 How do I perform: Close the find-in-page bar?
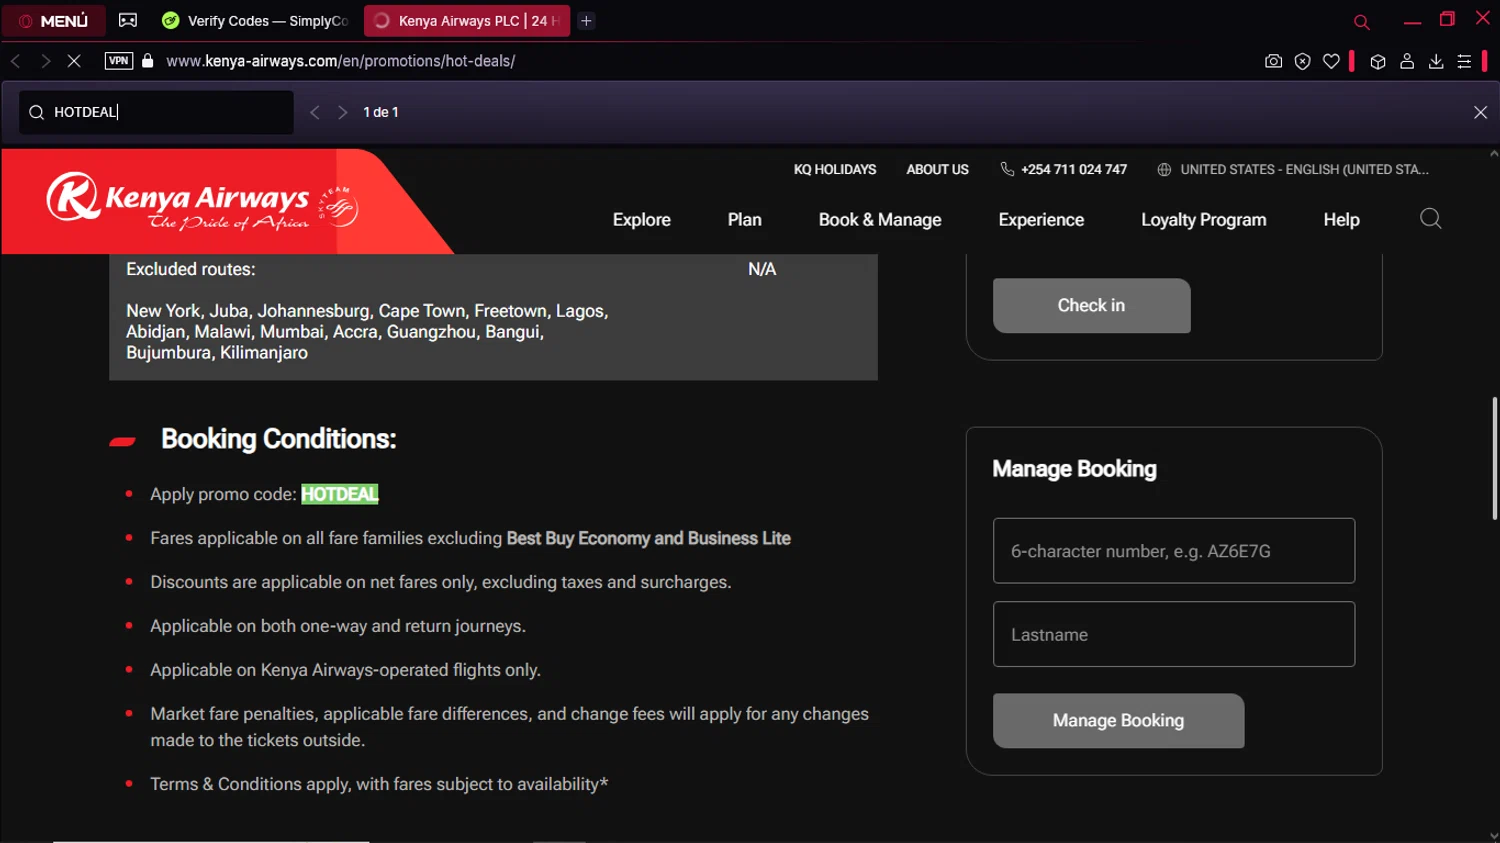pyautogui.click(x=1481, y=112)
